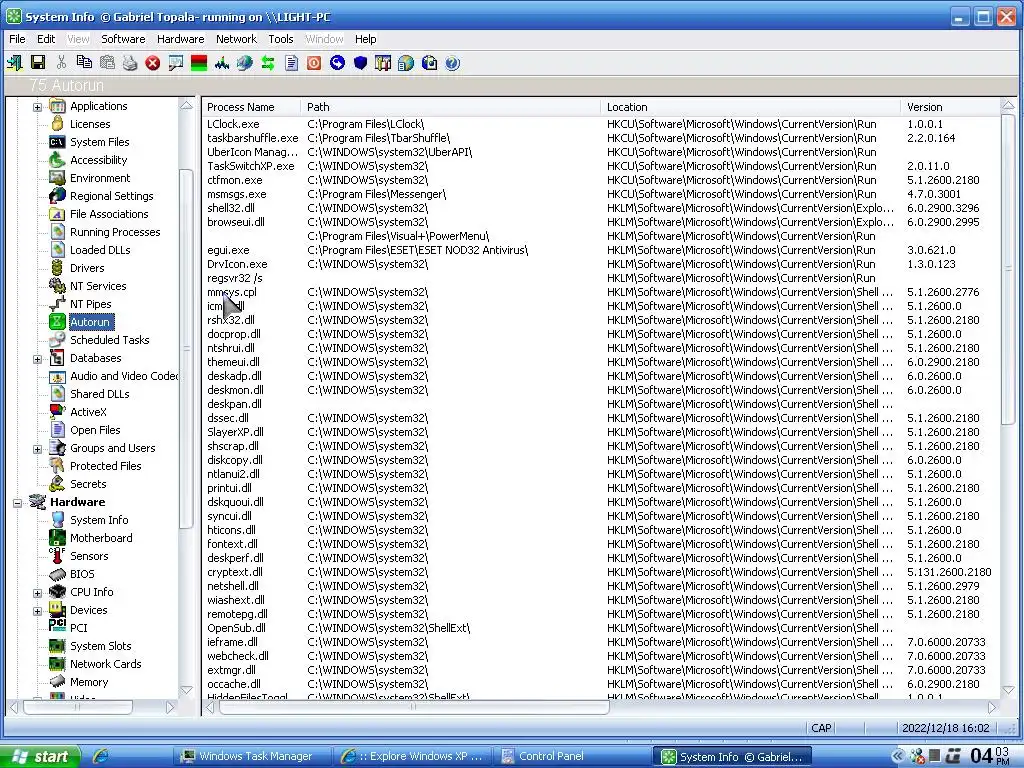Click the red X stop icon

pyautogui.click(x=153, y=63)
